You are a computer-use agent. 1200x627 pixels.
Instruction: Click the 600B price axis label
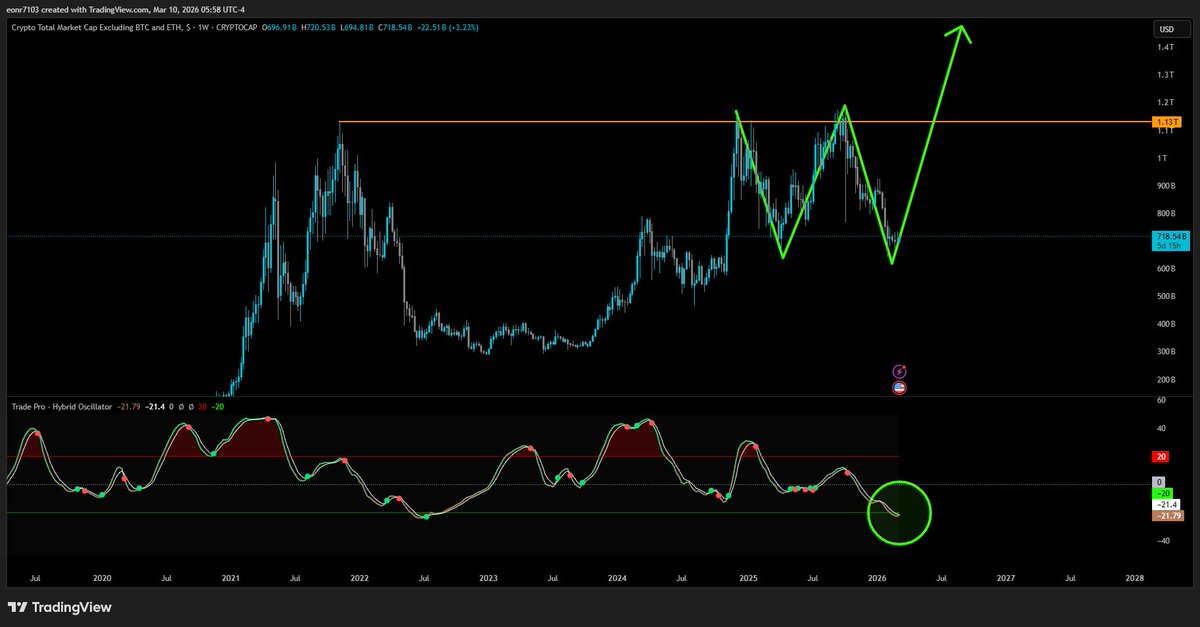click(1166, 269)
